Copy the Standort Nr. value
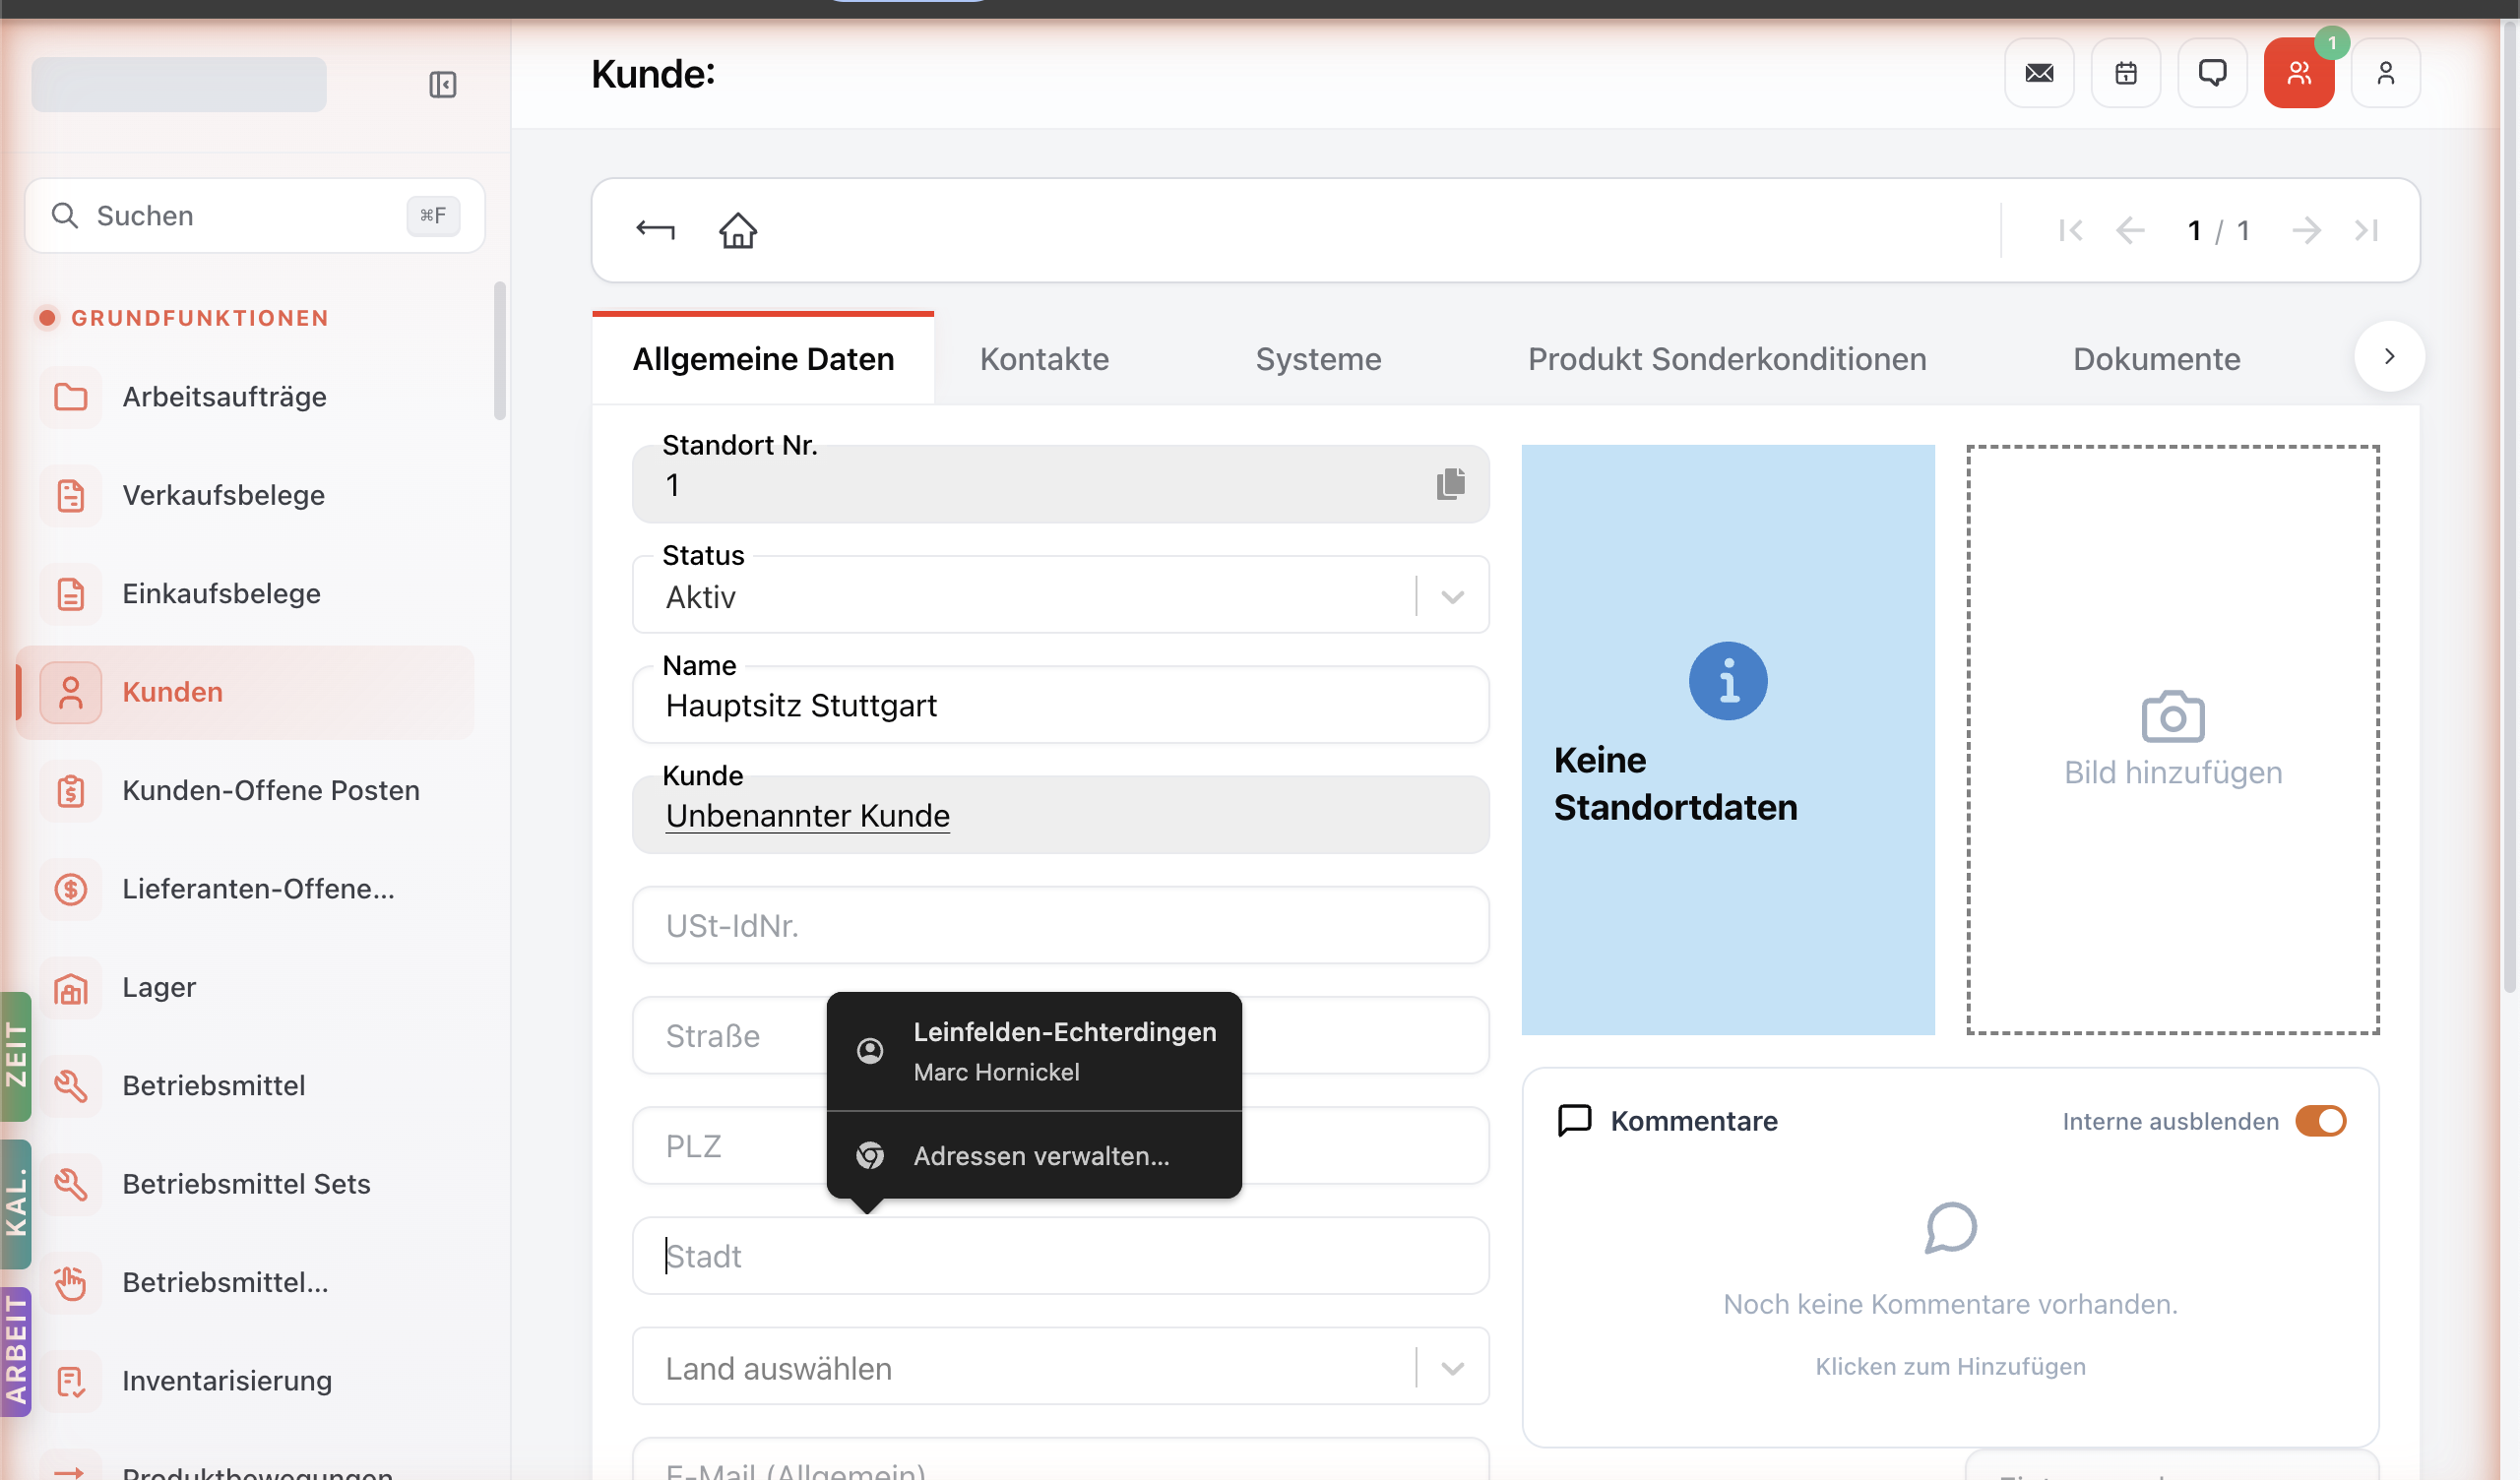The image size is (2520, 1480). coord(1451,484)
